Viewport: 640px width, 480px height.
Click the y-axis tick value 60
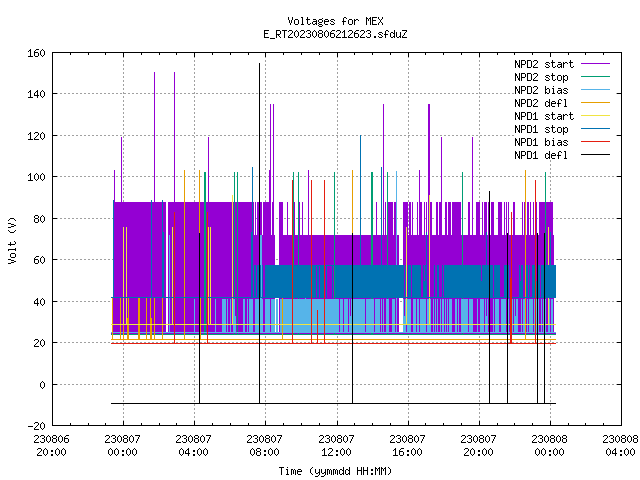(x=39, y=260)
